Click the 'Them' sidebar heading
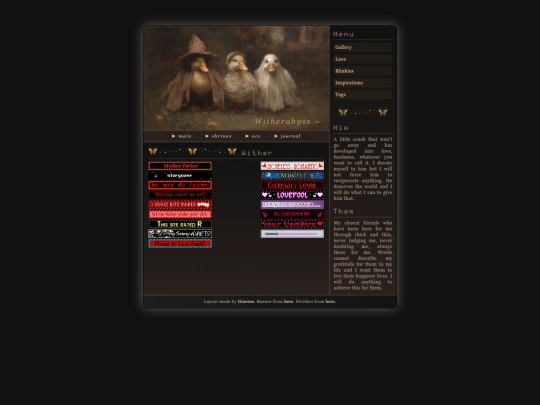 (343, 211)
